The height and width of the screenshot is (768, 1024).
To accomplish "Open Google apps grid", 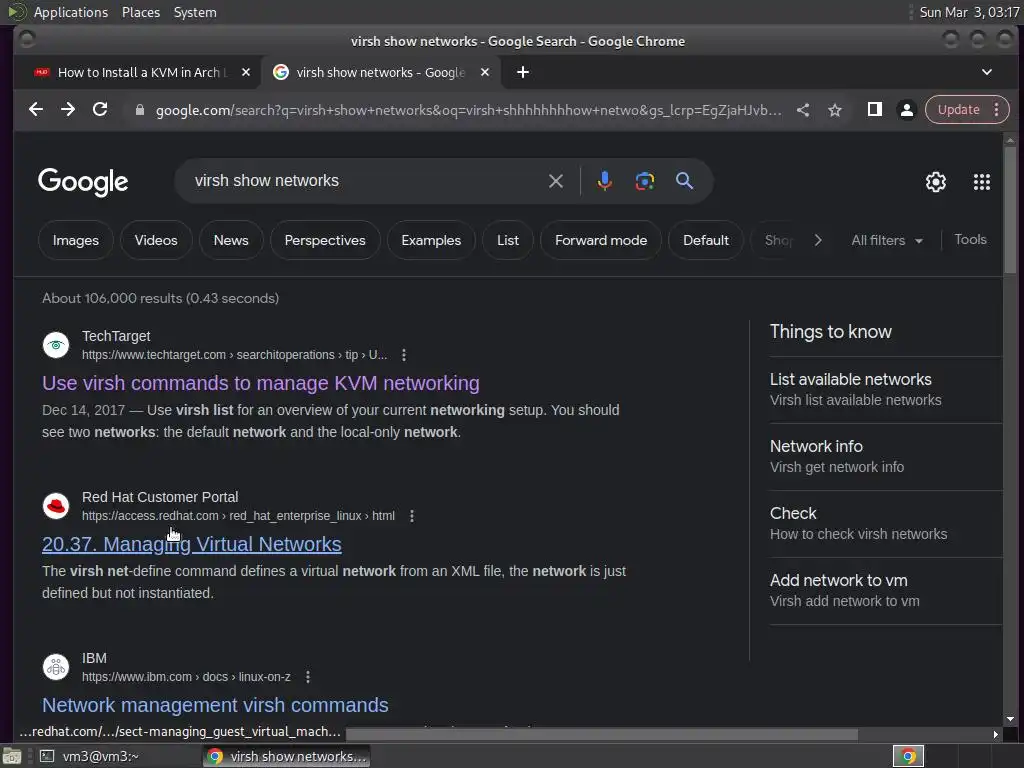I will (x=982, y=182).
